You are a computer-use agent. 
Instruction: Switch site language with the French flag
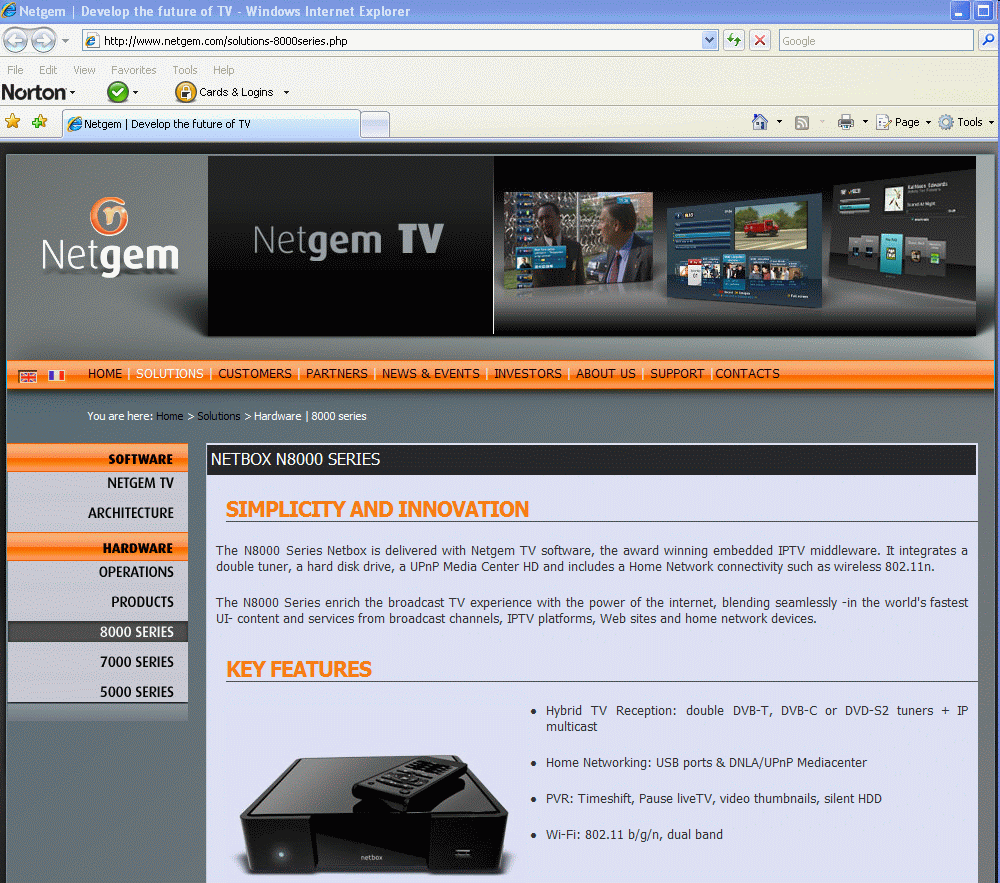[57, 376]
